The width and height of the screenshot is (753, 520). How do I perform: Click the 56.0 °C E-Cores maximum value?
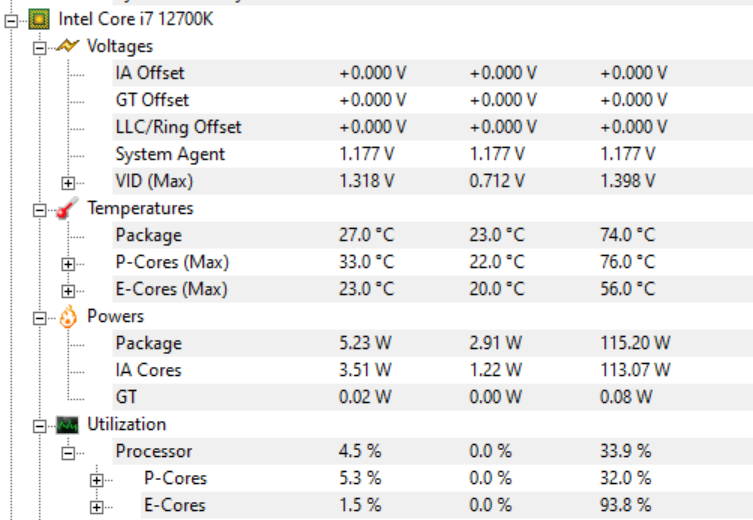[x=627, y=289]
